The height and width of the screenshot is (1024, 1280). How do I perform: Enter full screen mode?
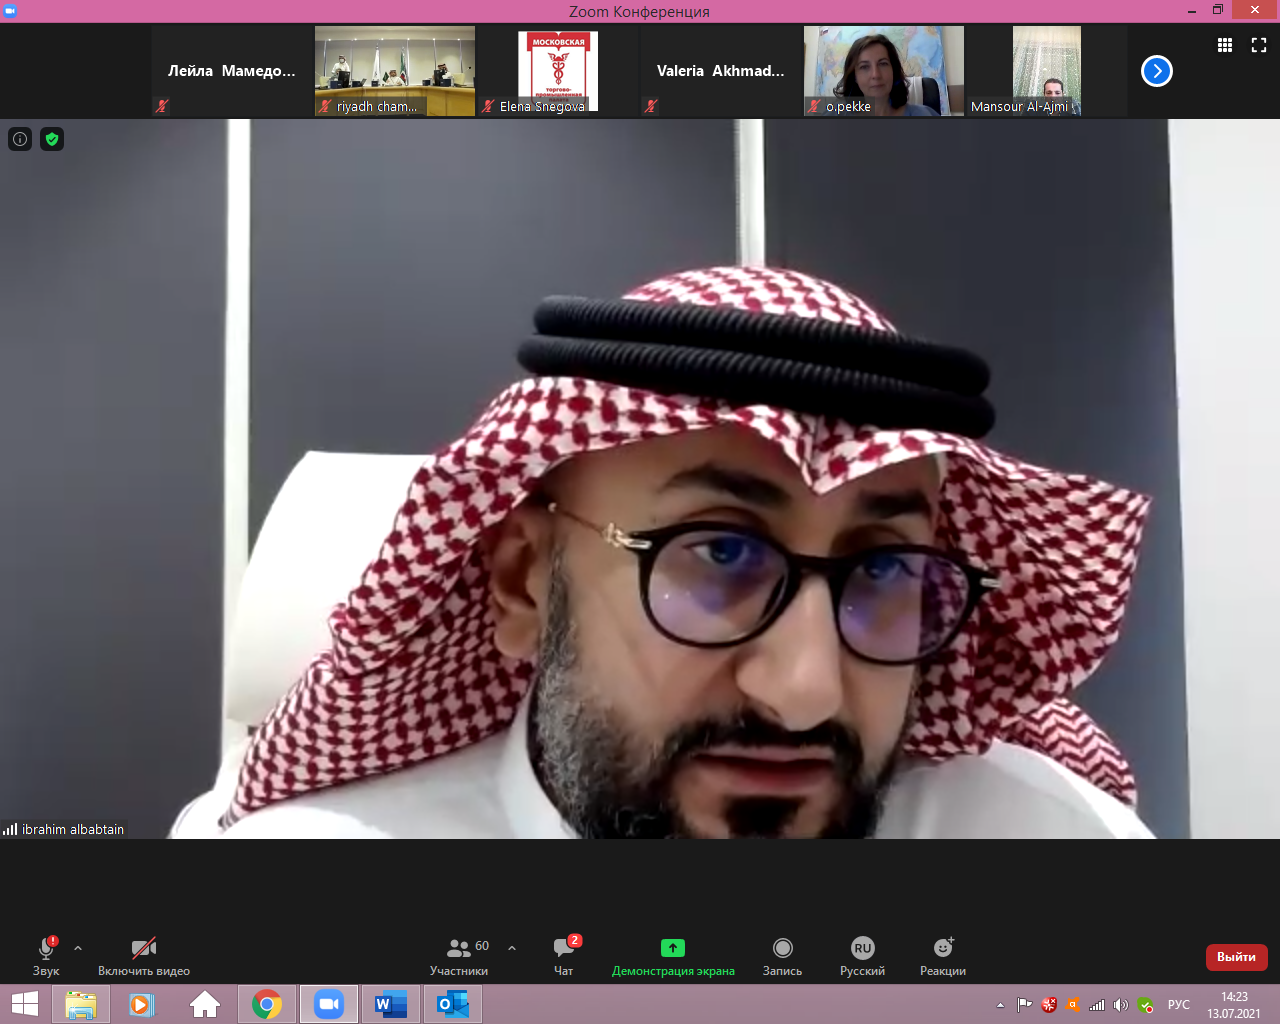coord(1259,45)
